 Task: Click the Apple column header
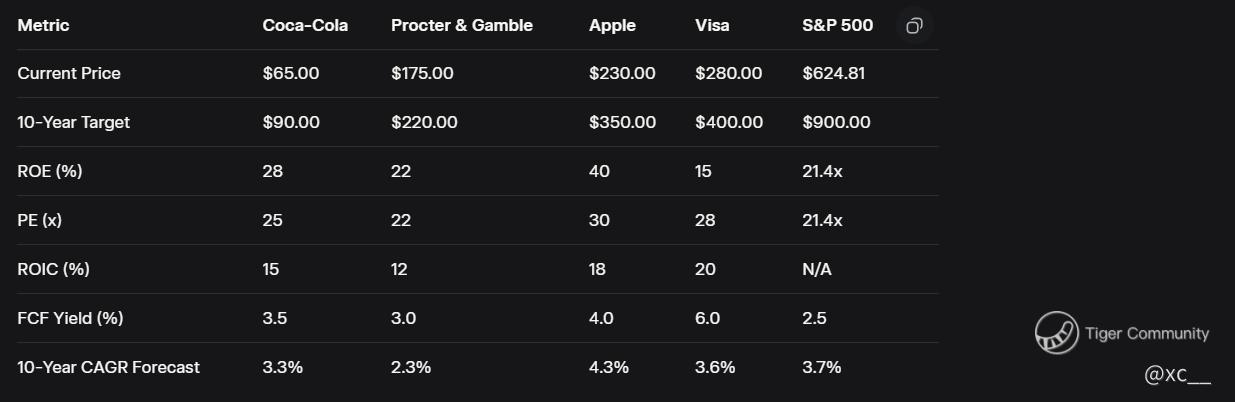[612, 26]
